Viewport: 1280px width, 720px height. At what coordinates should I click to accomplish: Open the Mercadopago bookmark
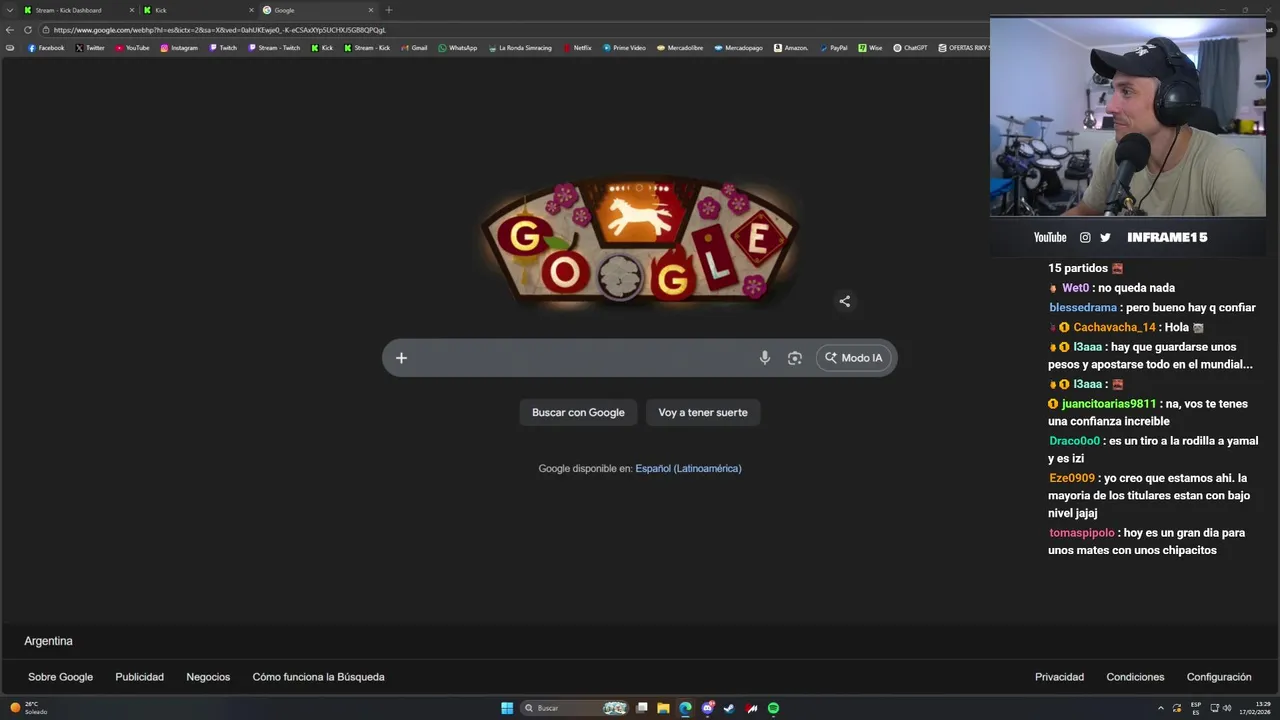[738, 48]
